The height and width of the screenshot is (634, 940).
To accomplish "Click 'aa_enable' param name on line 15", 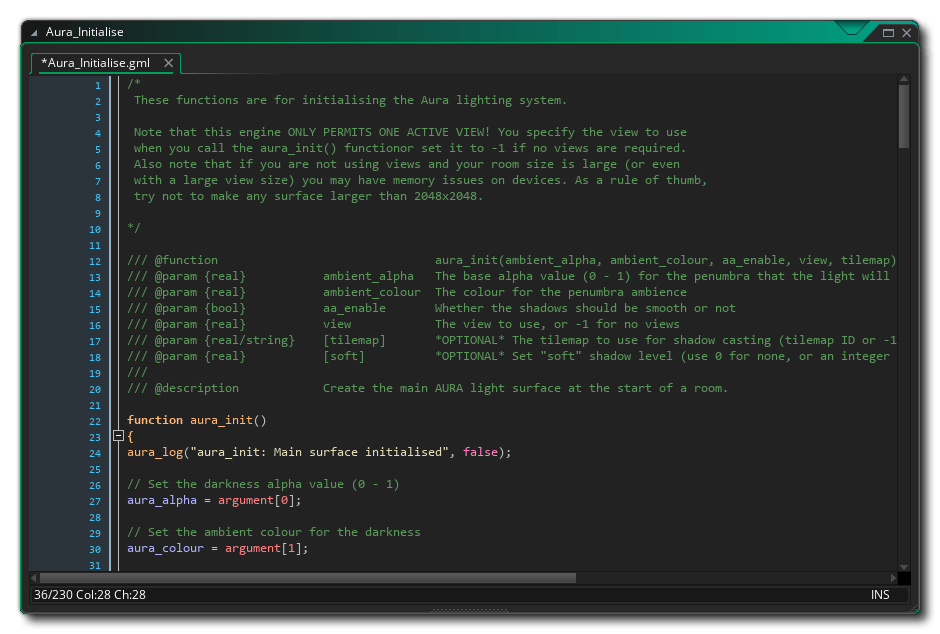I will click(x=354, y=308).
